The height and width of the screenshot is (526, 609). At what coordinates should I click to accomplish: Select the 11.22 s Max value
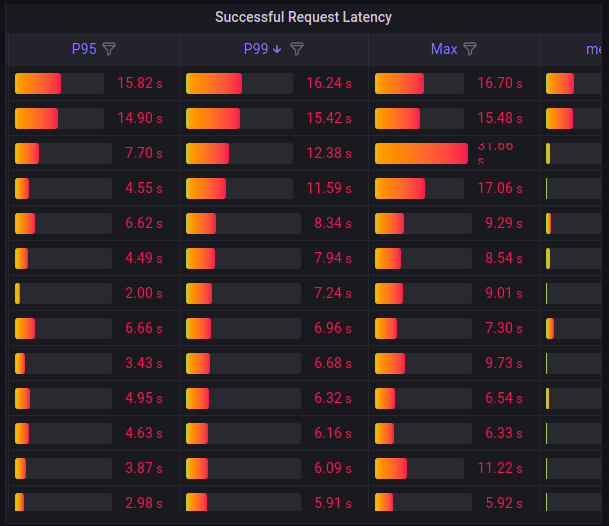click(500, 468)
